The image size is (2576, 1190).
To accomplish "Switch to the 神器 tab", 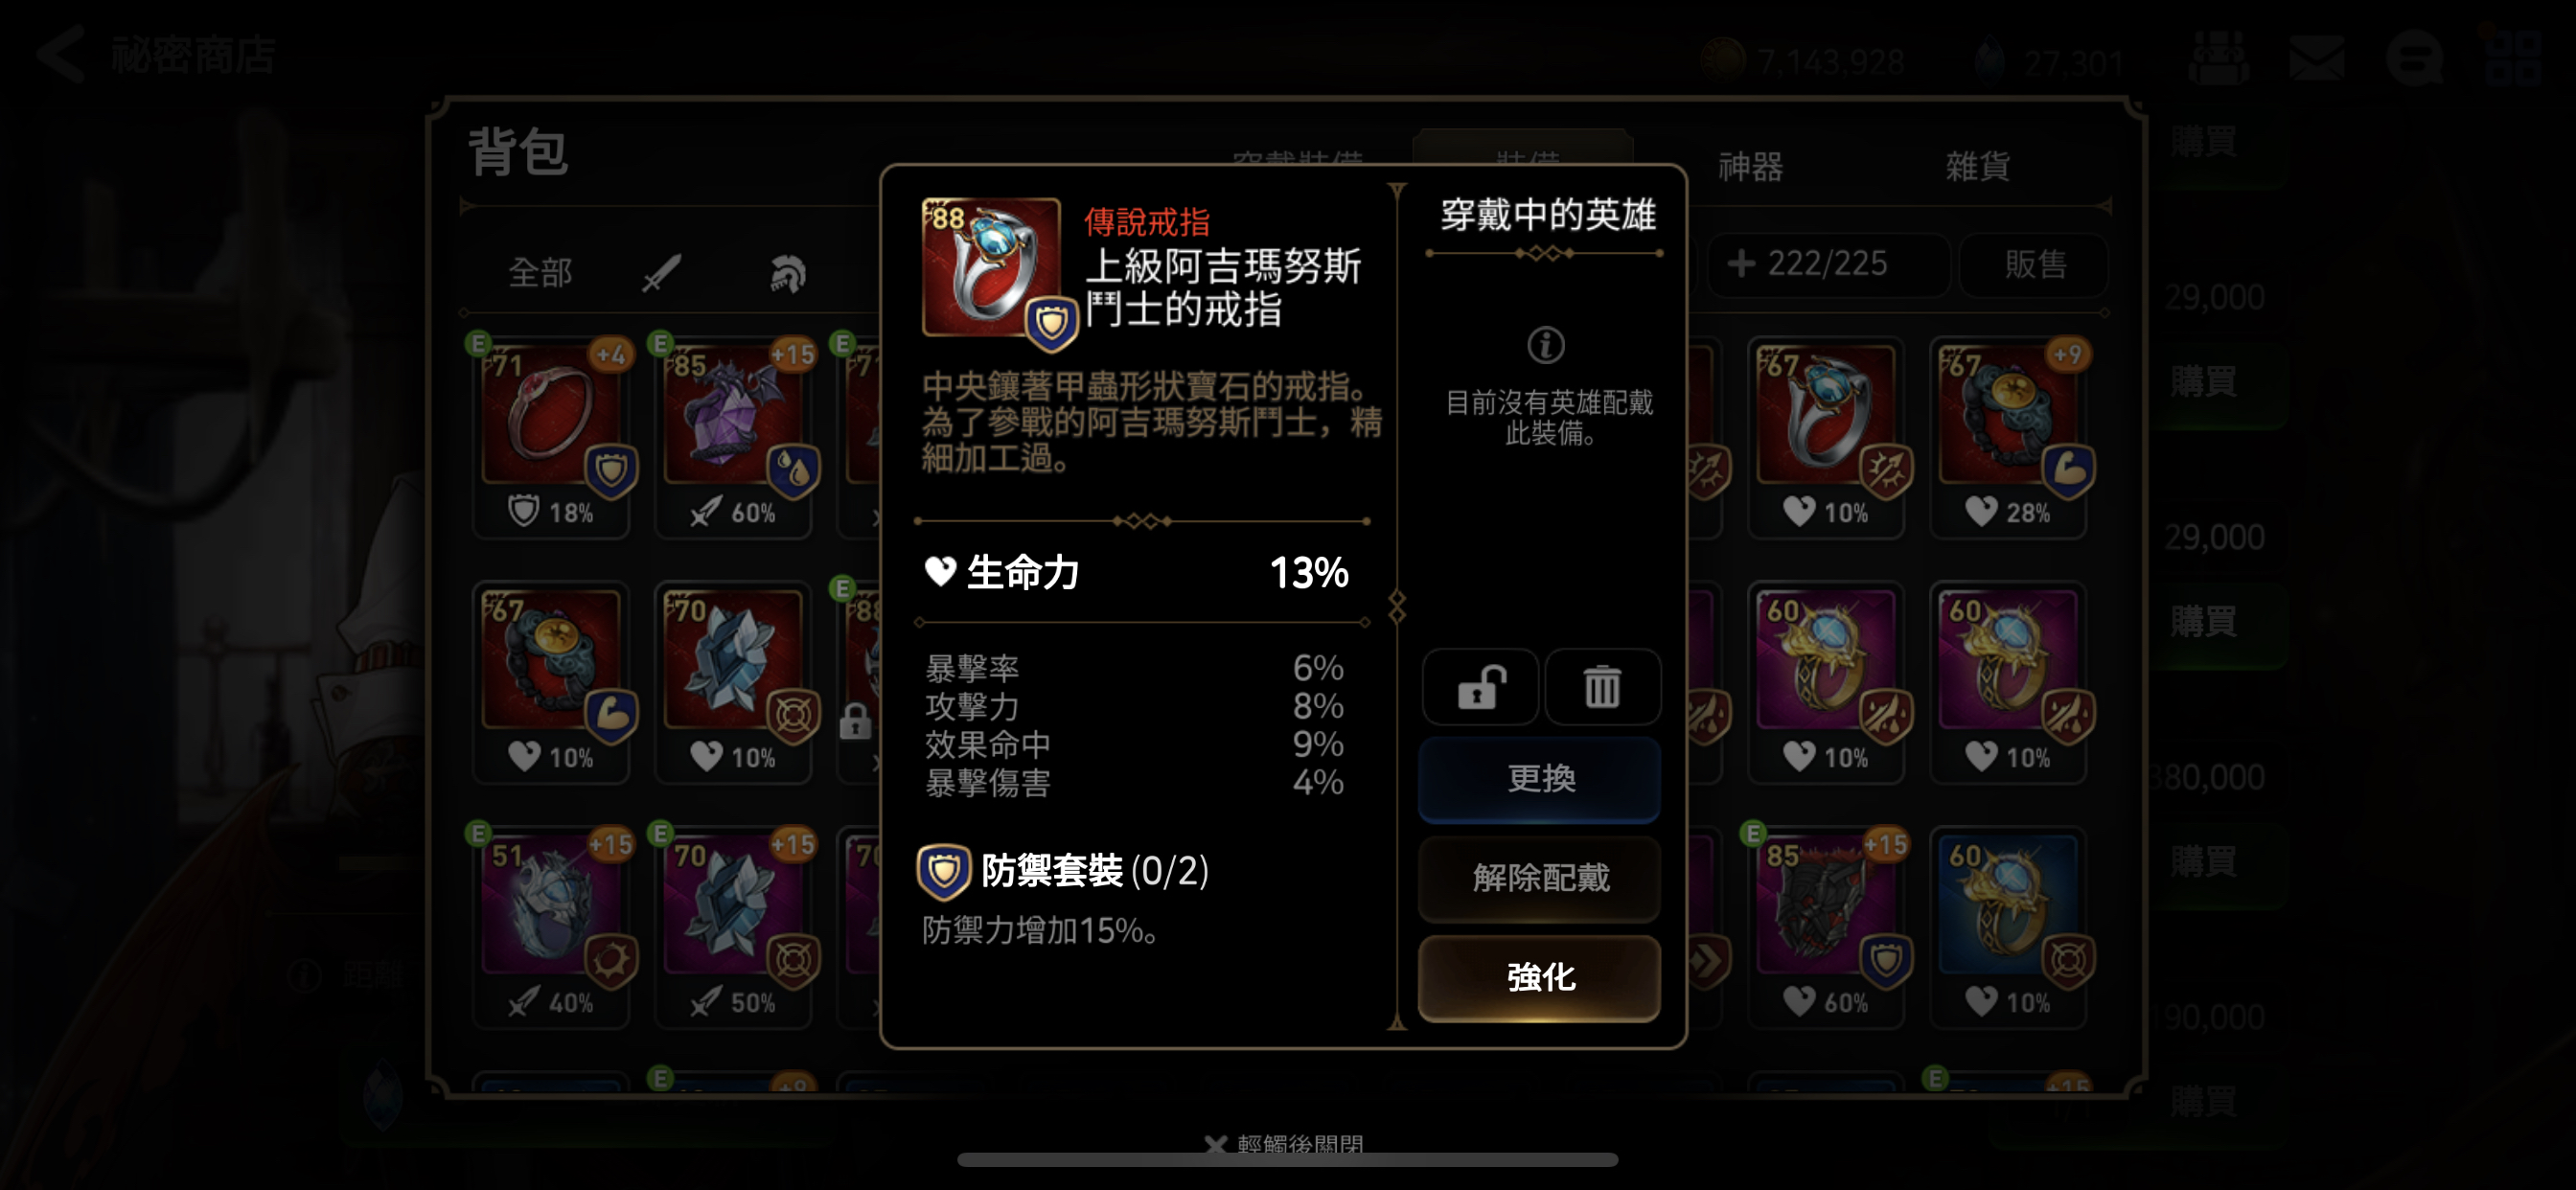I will click(1750, 166).
